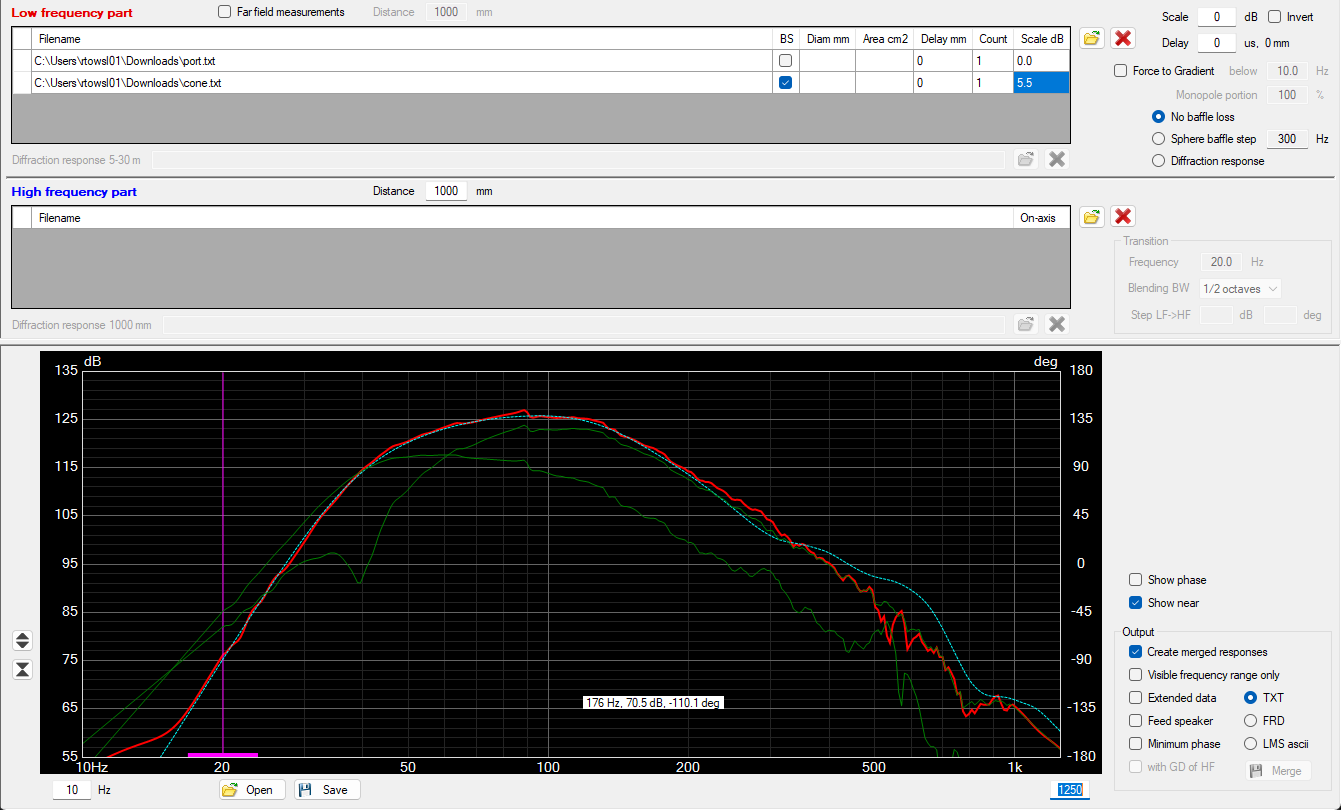Click the Transition Frequency field showing 20.0
Image resolution: width=1341 pixels, height=810 pixels.
pos(1221,262)
